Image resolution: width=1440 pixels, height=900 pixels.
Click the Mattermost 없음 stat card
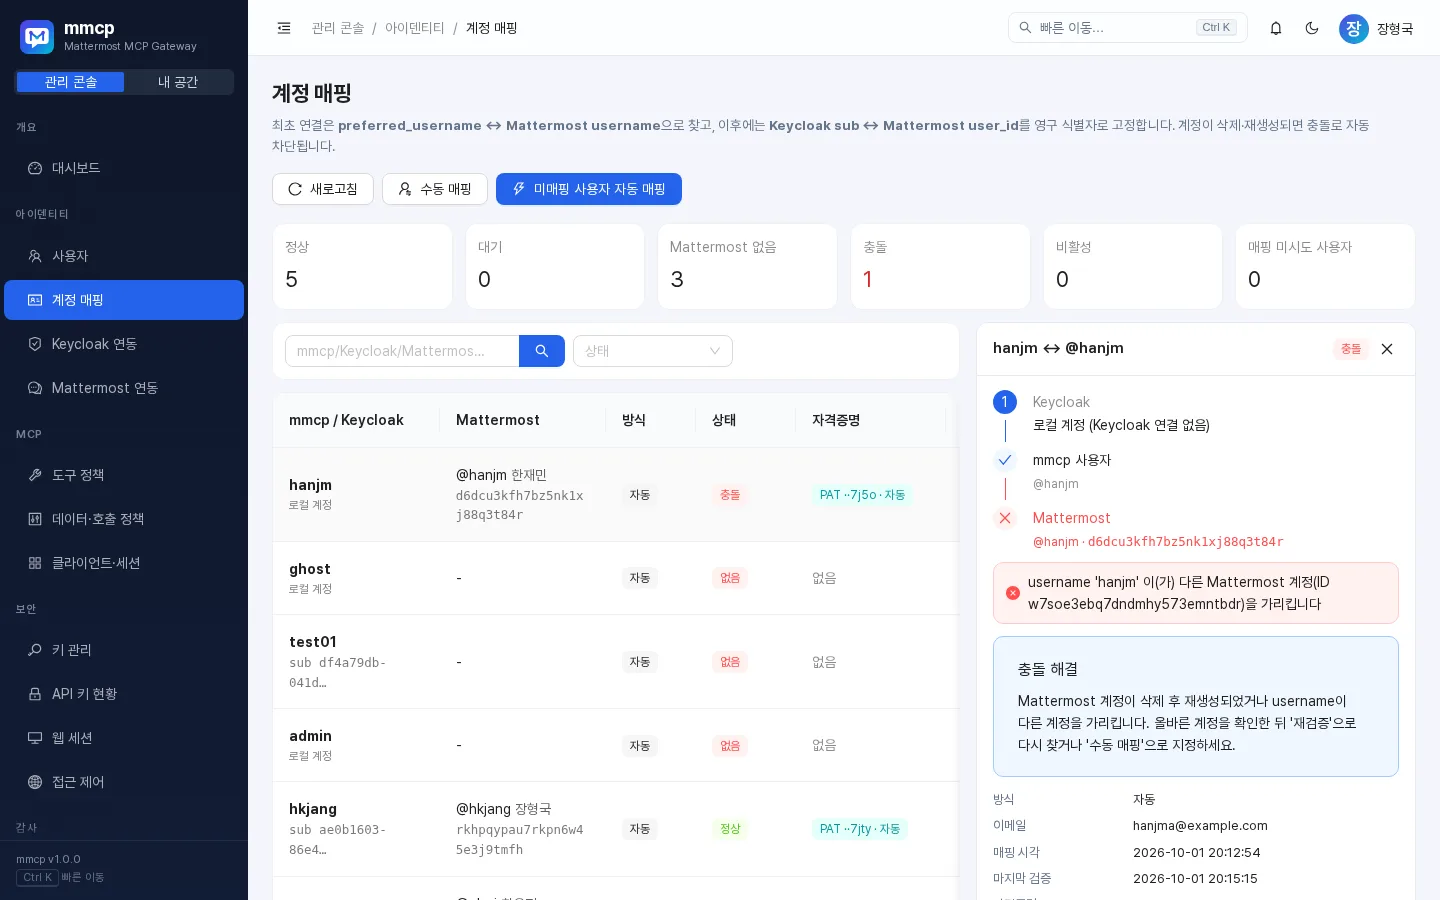point(747,266)
